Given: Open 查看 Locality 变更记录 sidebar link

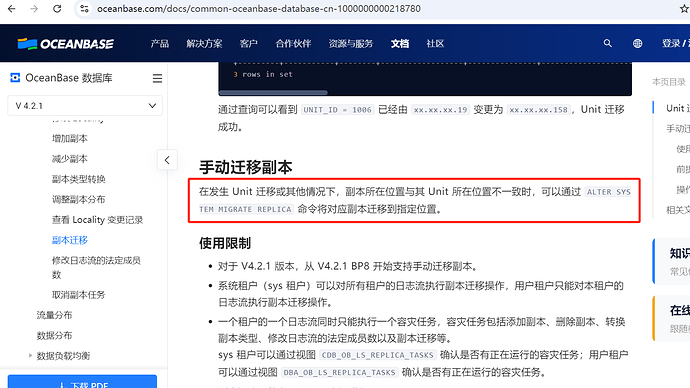Looking at the screenshot, I should [x=97, y=220].
